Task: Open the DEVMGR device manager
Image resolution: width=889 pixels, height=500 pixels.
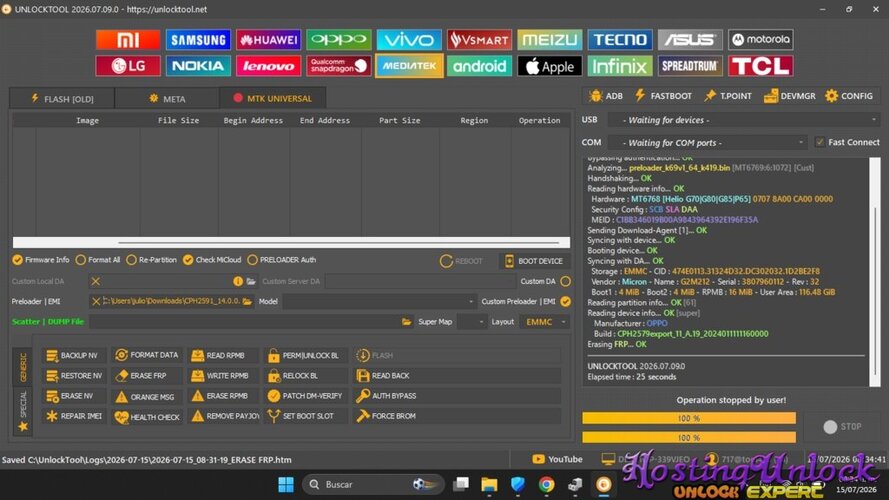Action: tap(790, 96)
